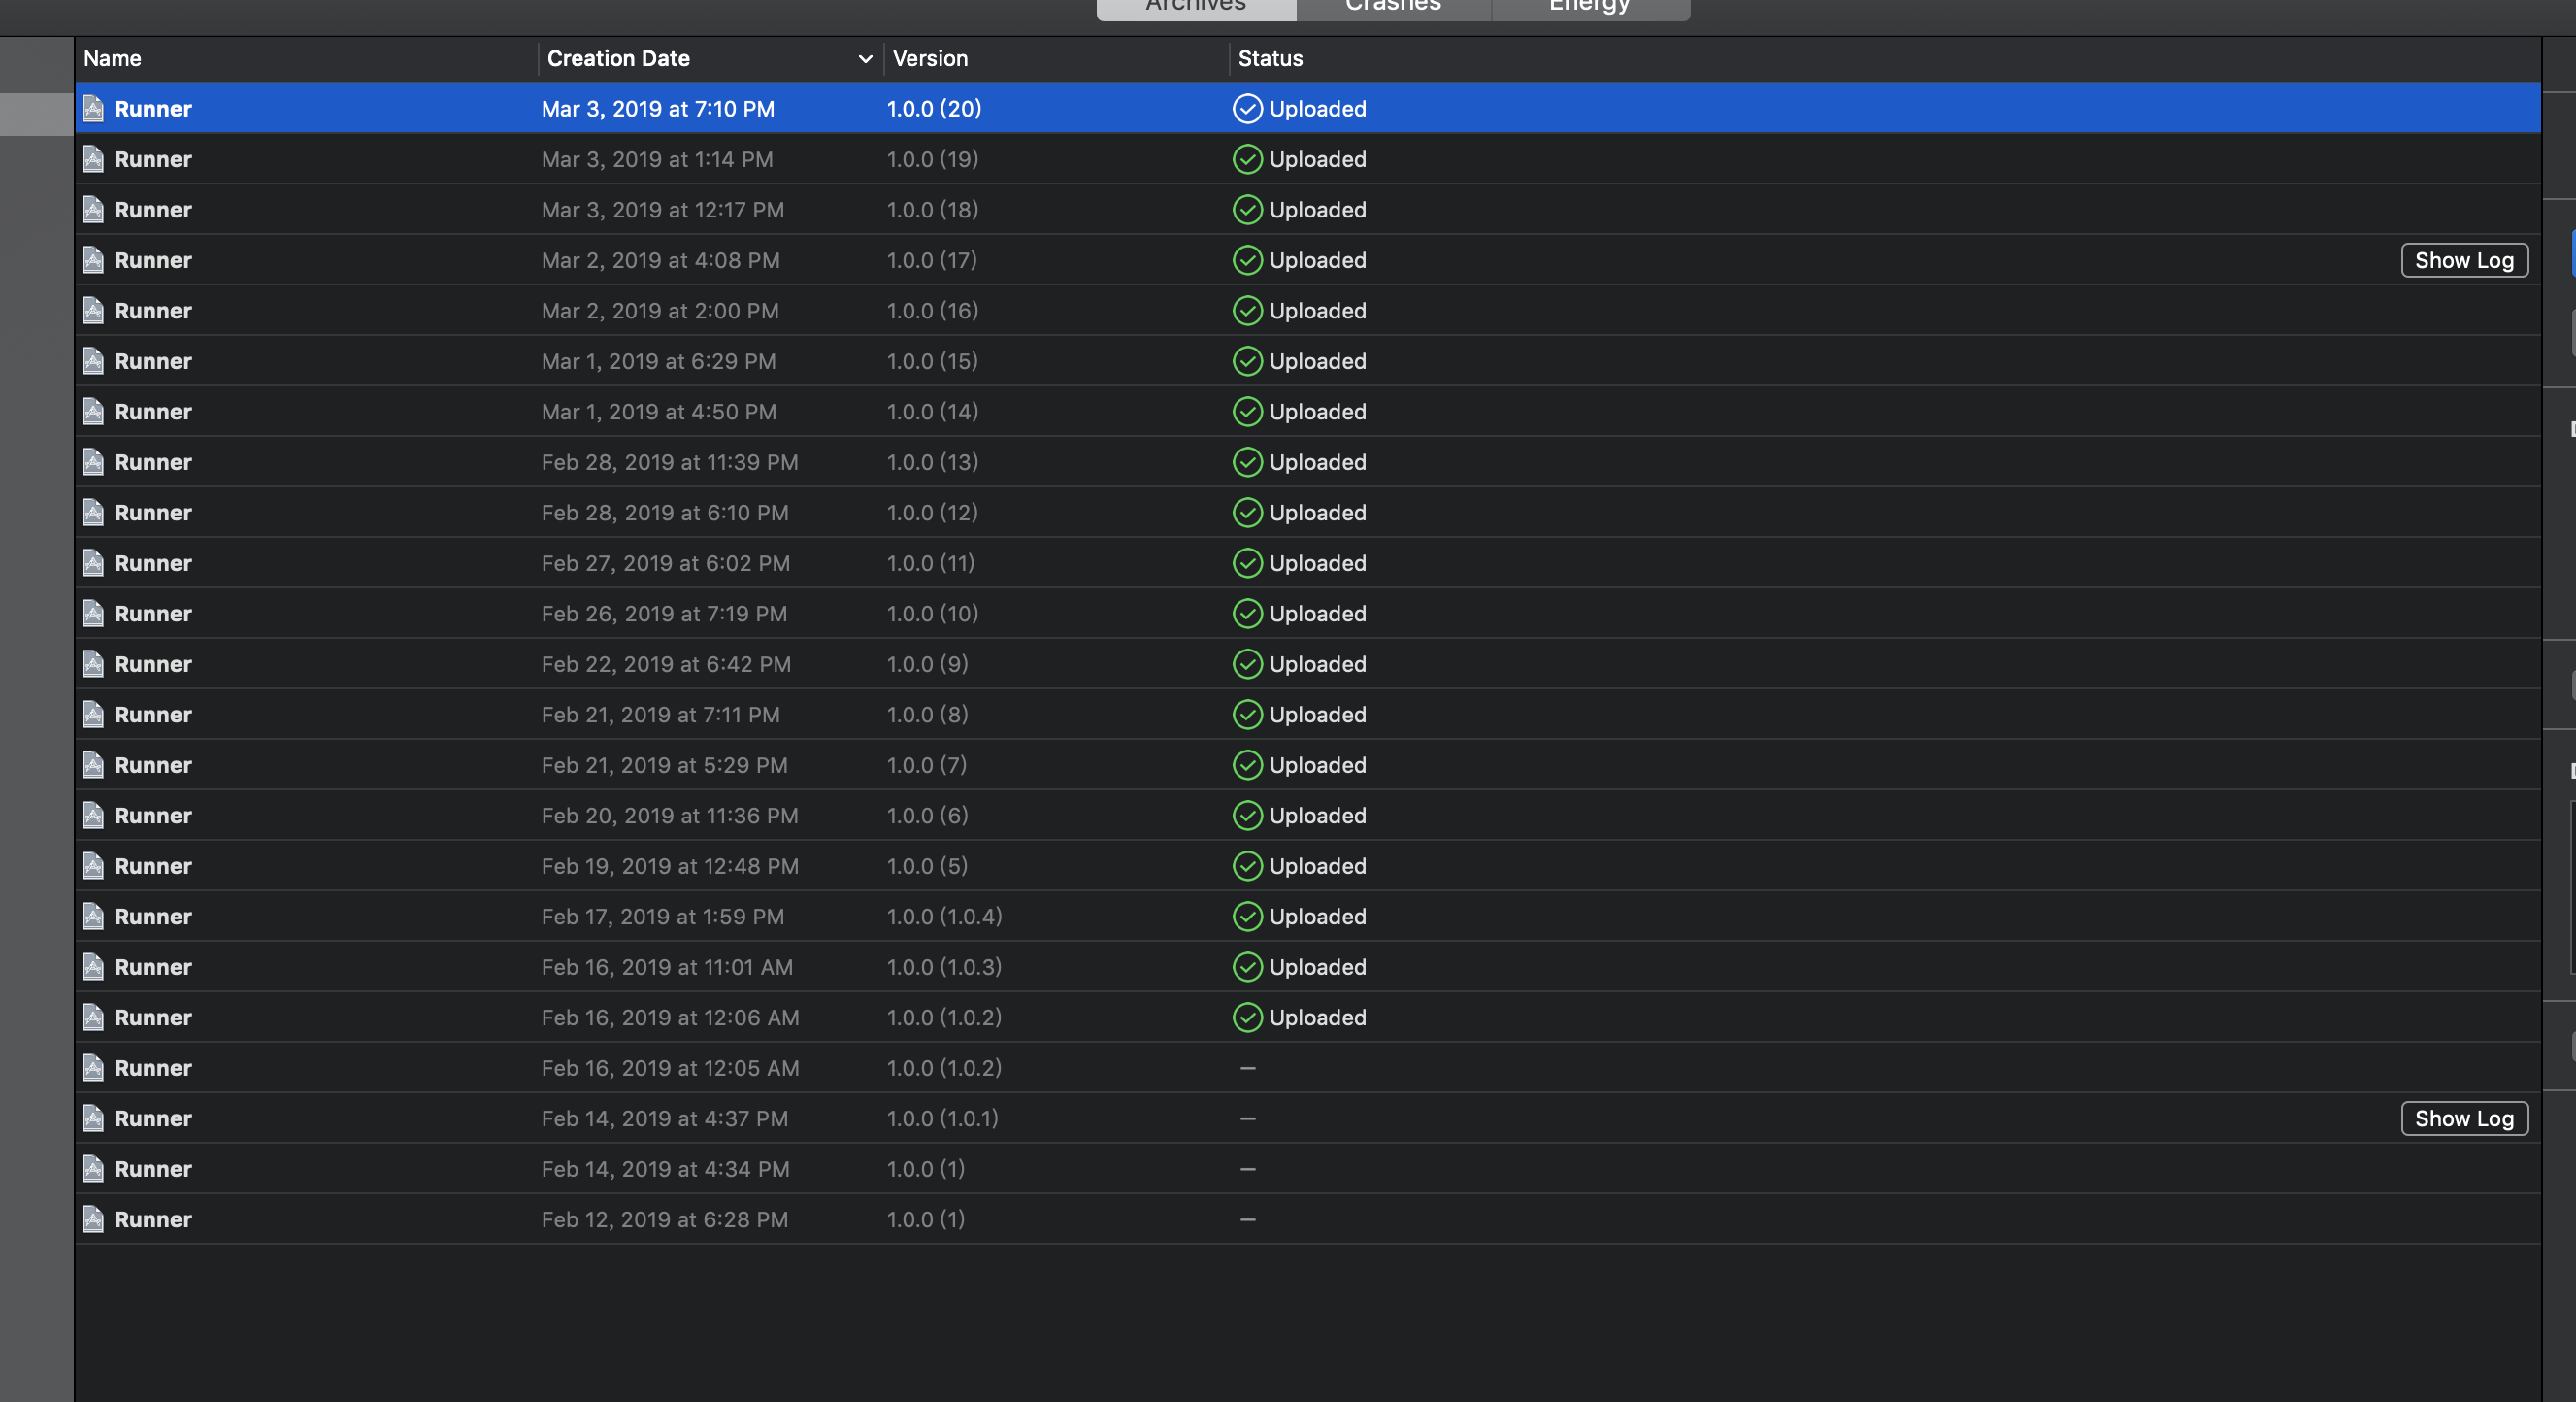Screen dimensions: 2576x1402
Task: Click uploaded checkmark icon for version 1.0.0 (1.0.4)
Action: coord(1247,916)
